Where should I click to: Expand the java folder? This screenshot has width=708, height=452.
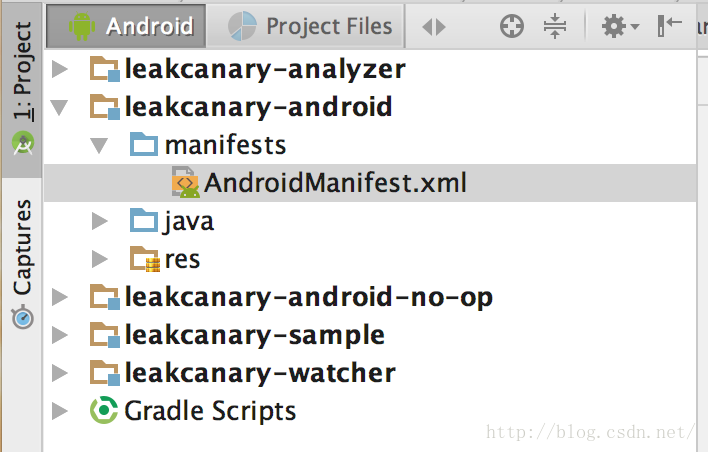[x=99, y=221]
